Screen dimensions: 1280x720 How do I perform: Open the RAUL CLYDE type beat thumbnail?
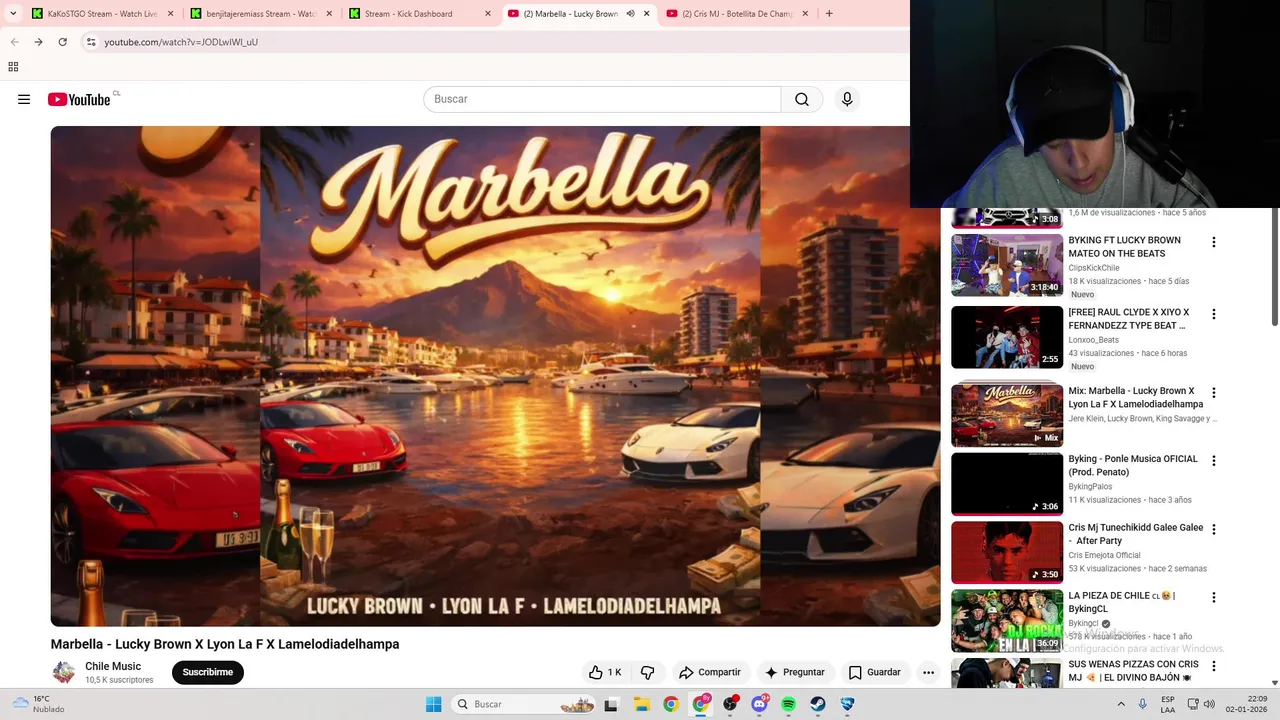1007,337
